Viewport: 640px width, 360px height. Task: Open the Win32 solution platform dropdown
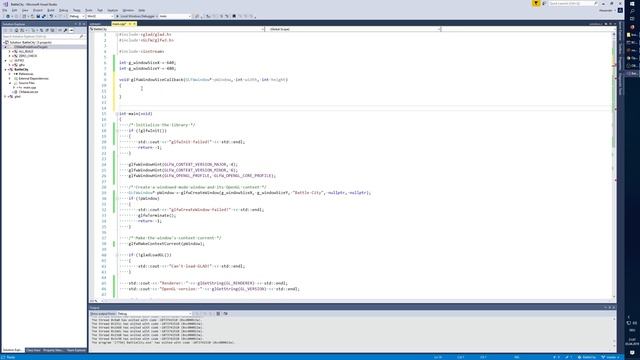pyautogui.click(x=100, y=16)
